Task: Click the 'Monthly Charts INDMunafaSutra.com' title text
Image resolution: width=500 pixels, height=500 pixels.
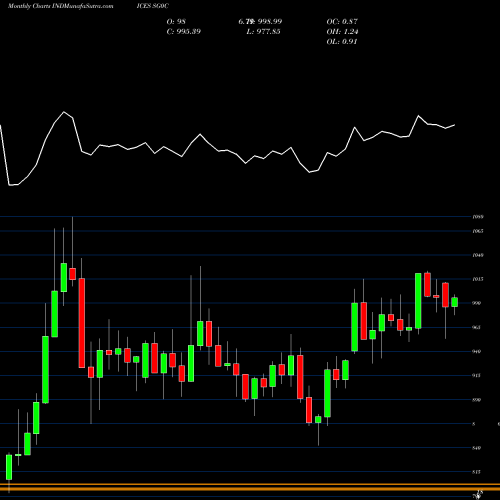Action: coord(61,6)
